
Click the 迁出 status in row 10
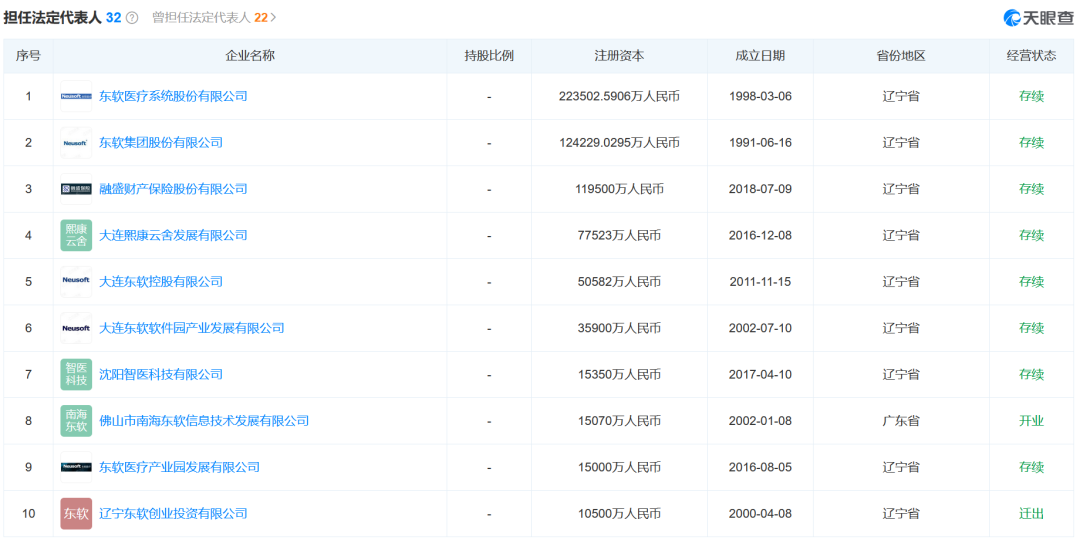click(x=1031, y=513)
